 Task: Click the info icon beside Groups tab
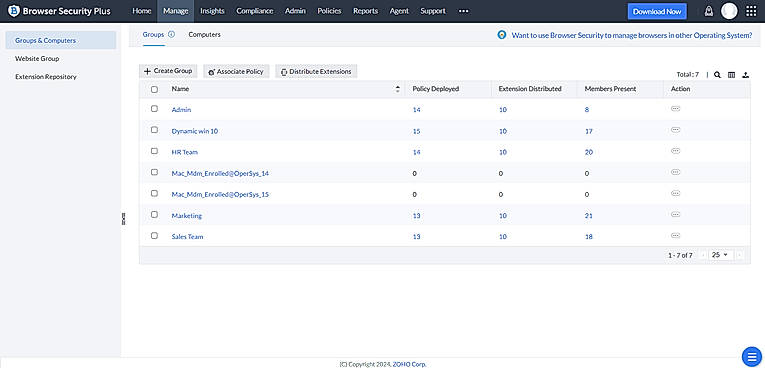click(x=171, y=35)
